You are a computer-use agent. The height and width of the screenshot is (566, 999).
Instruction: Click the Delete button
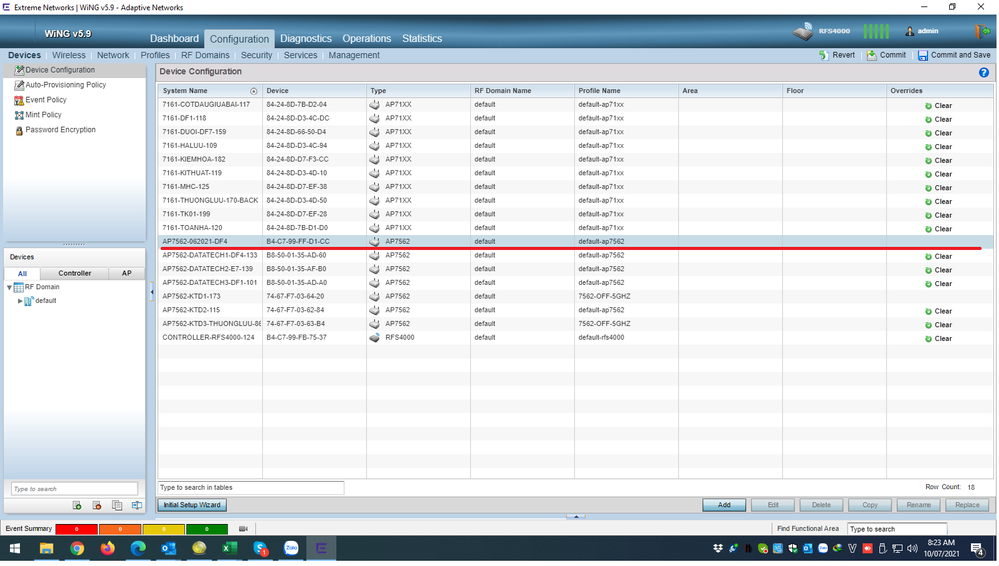coord(821,505)
